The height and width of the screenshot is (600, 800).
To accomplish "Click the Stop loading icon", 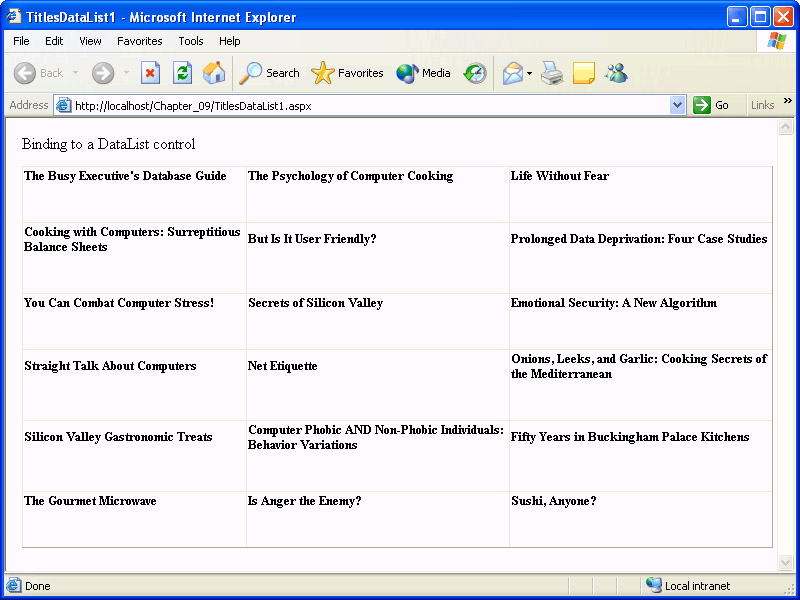I will pyautogui.click(x=150, y=73).
